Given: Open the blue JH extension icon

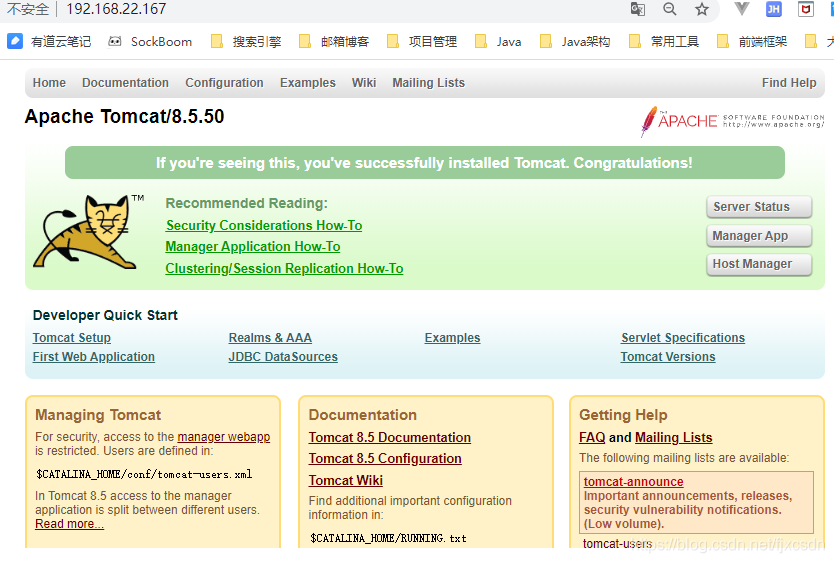Looking at the screenshot, I should [x=773, y=9].
